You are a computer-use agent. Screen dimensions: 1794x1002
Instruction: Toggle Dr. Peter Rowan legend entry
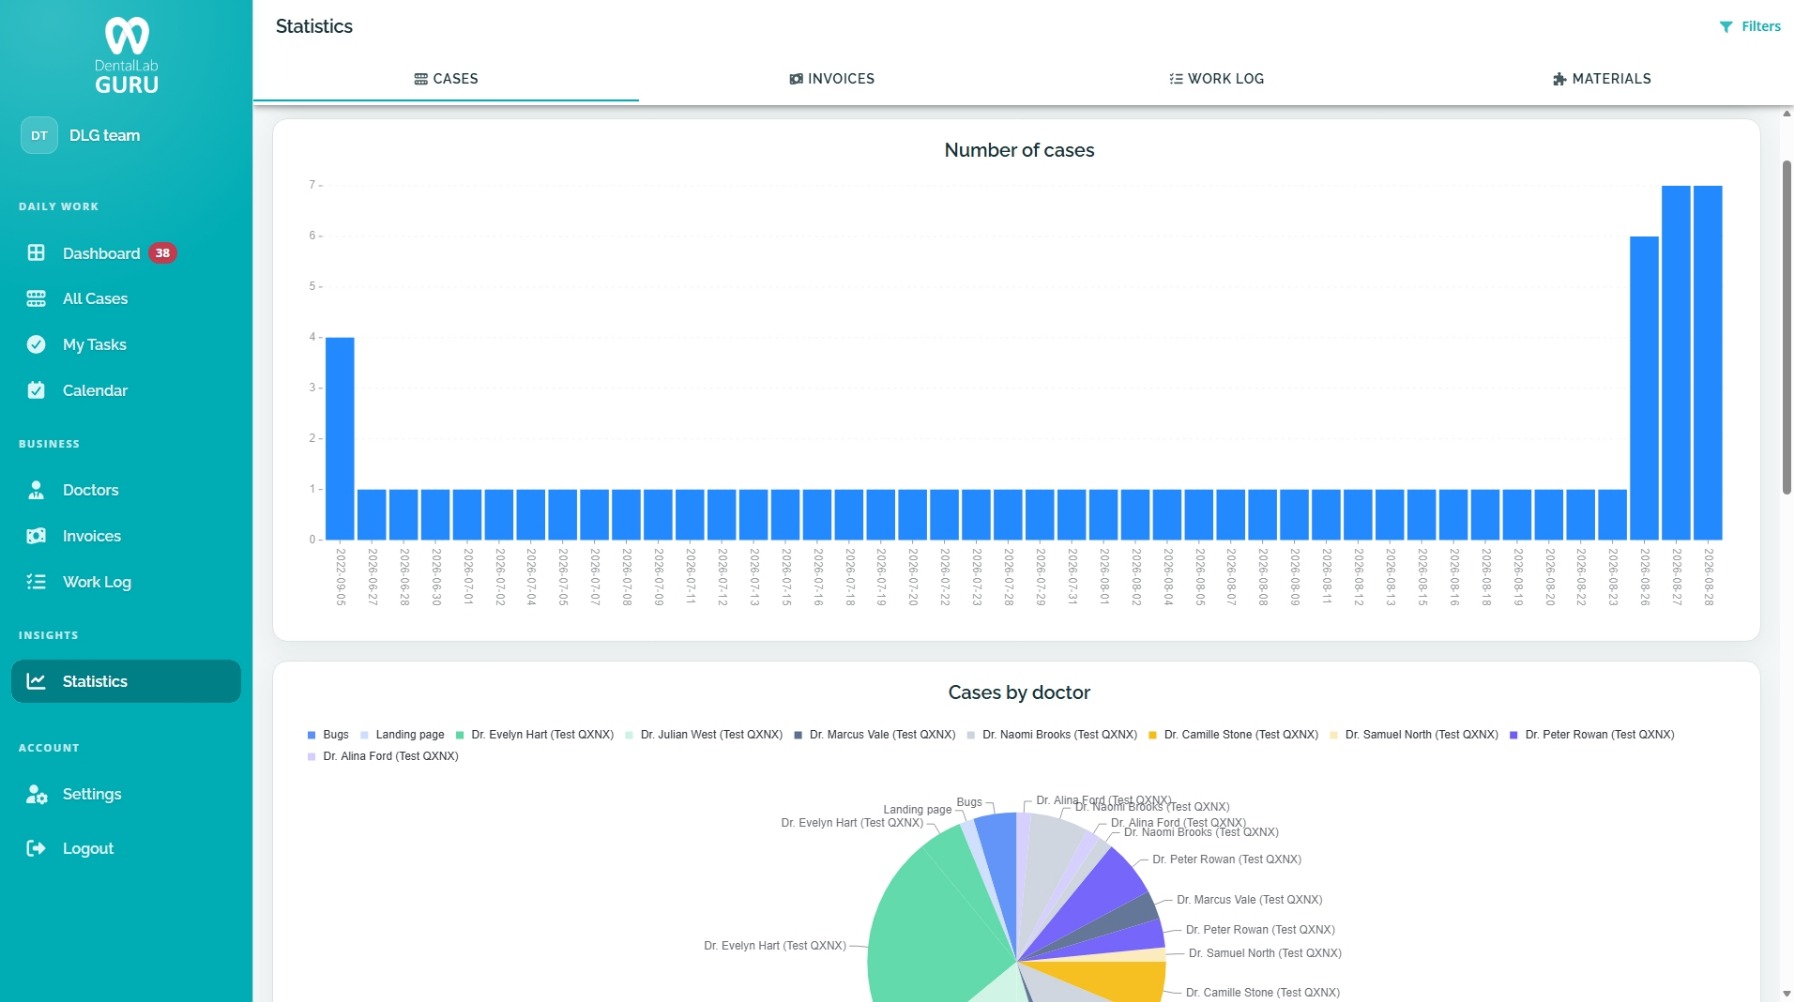[x=1592, y=735]
